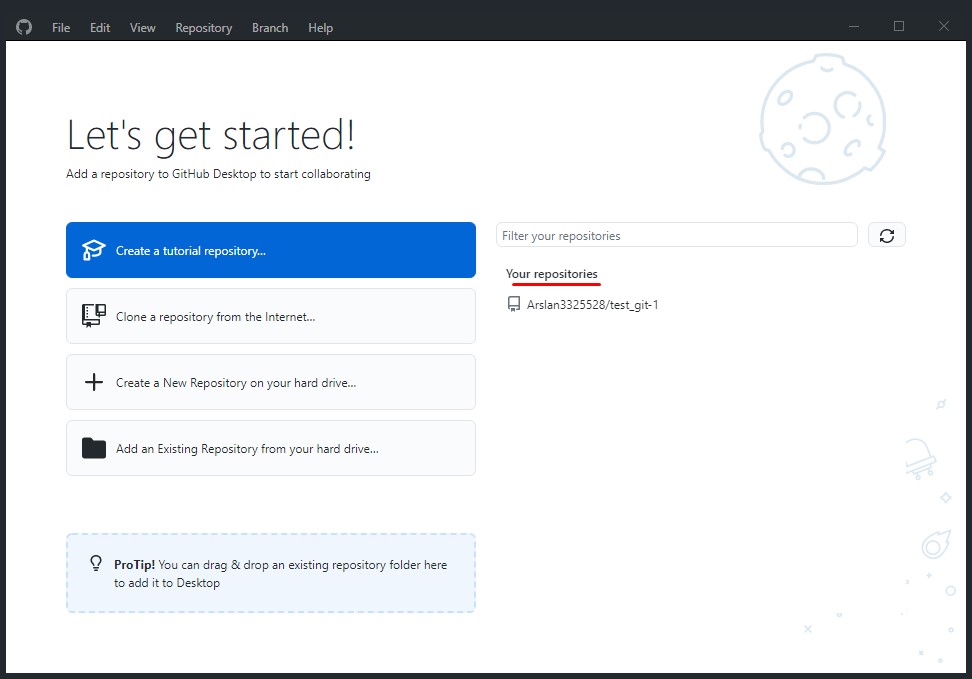Open the View menu
Viewport: 972px width, 679px height.
143,28
